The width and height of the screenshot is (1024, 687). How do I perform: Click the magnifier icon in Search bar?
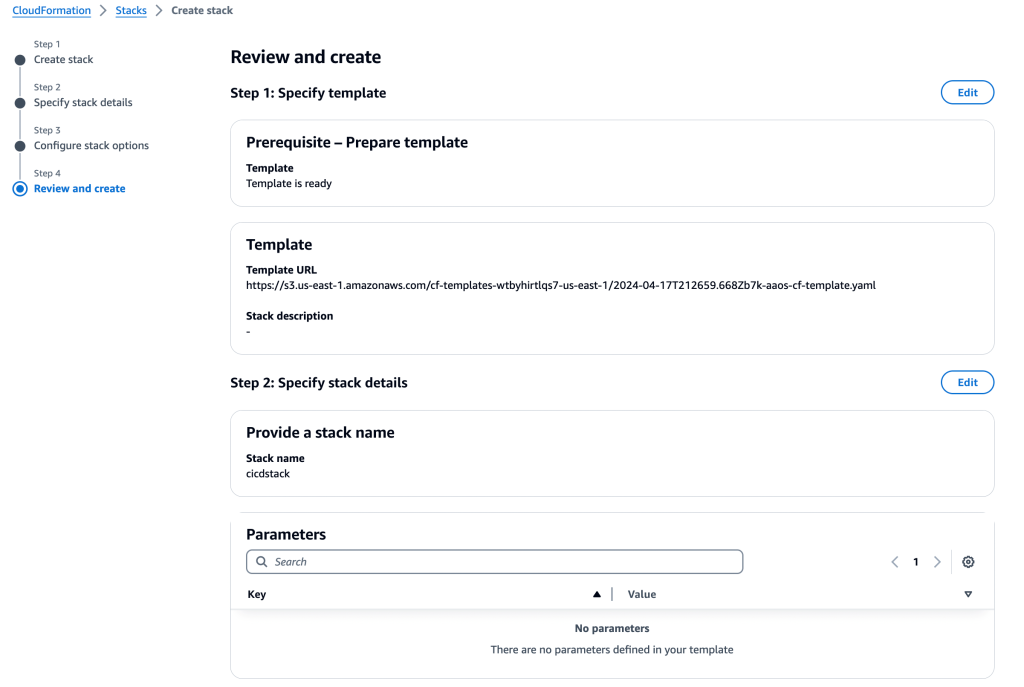[x=261, y=561]
